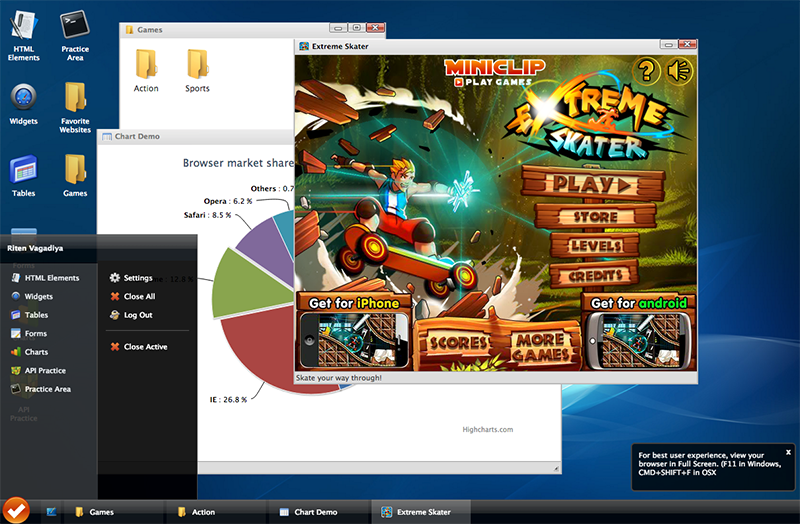The image size is (800, 524).
Task: Click the Extreme Skater window title bar
Action: click(477, 46)
